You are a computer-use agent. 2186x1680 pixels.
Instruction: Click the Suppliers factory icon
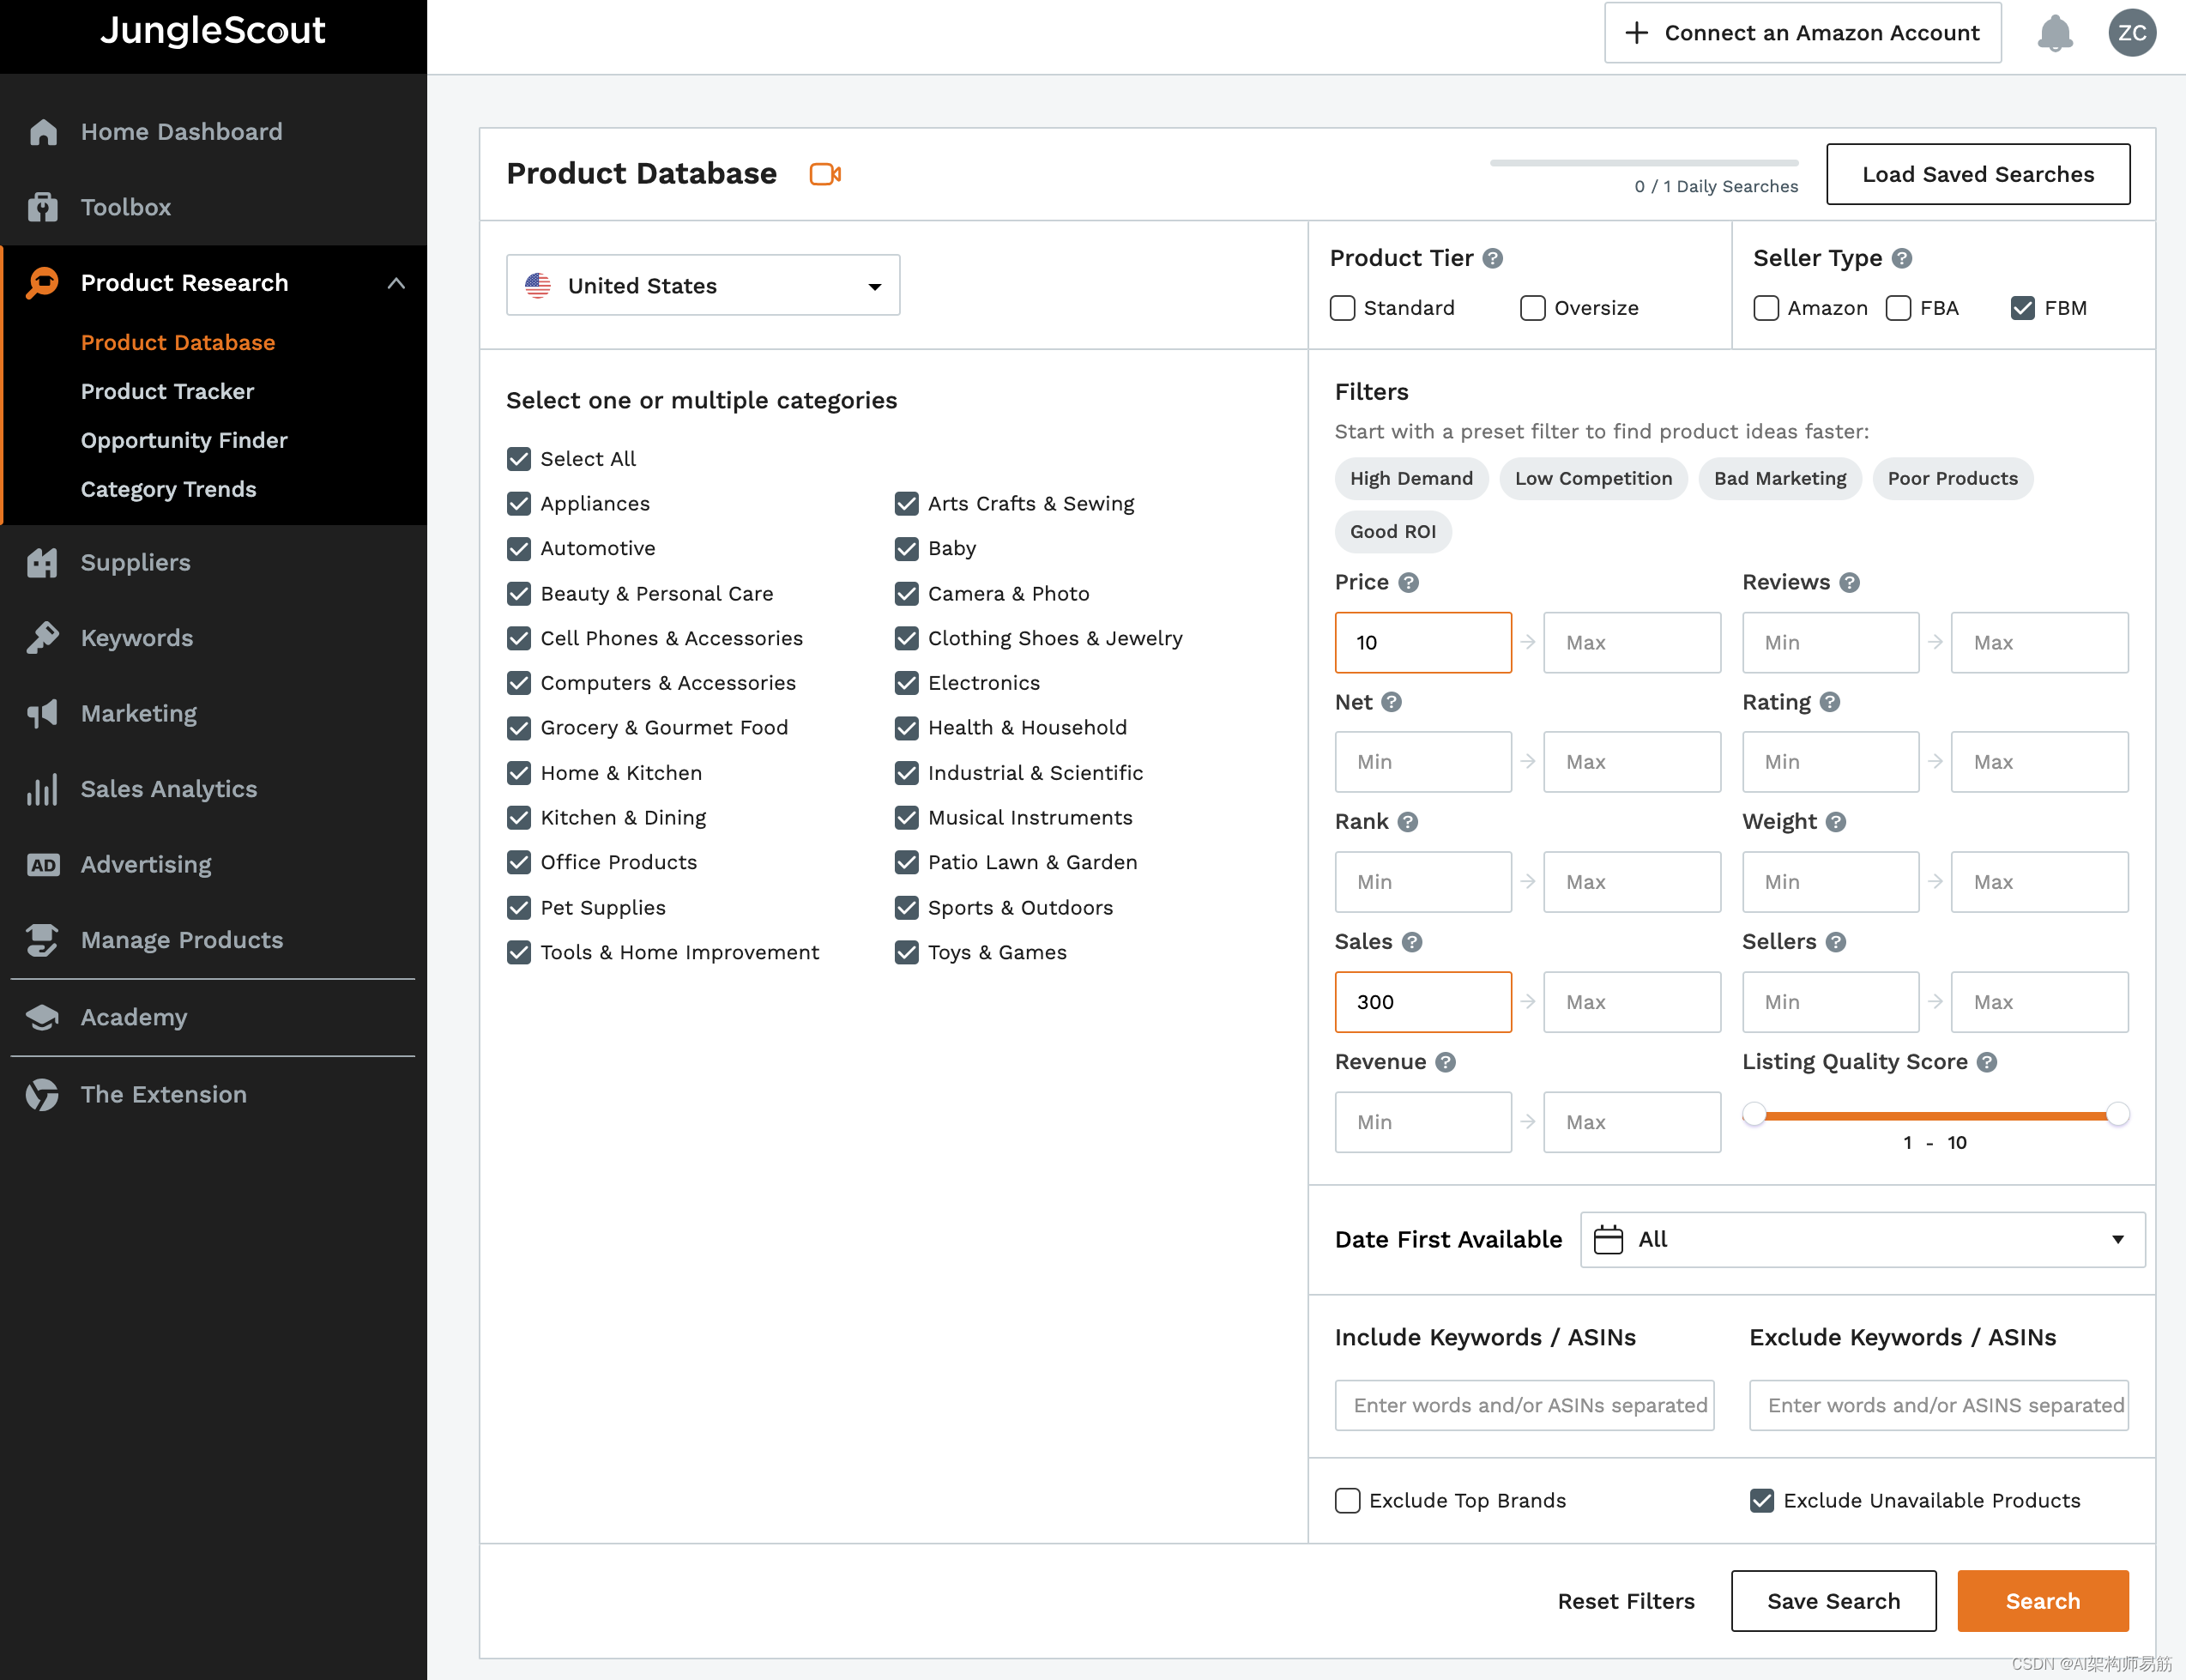click(x=43, y=563)
